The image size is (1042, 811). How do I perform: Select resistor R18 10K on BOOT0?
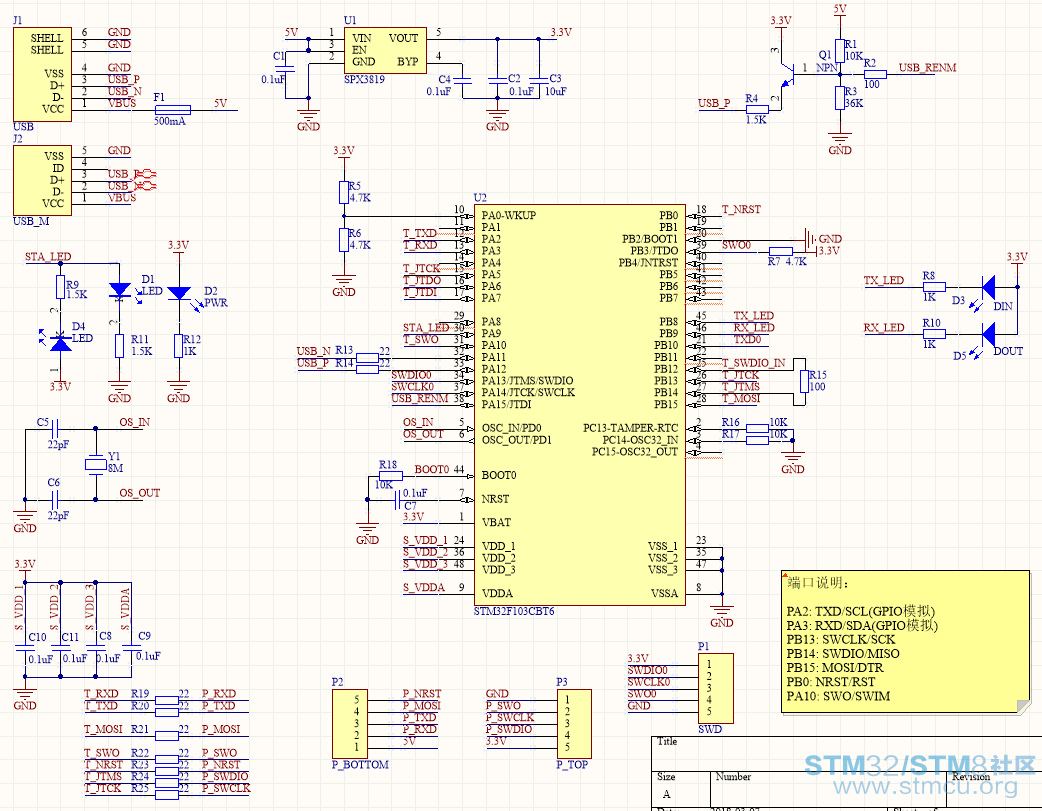click(391, 476)
